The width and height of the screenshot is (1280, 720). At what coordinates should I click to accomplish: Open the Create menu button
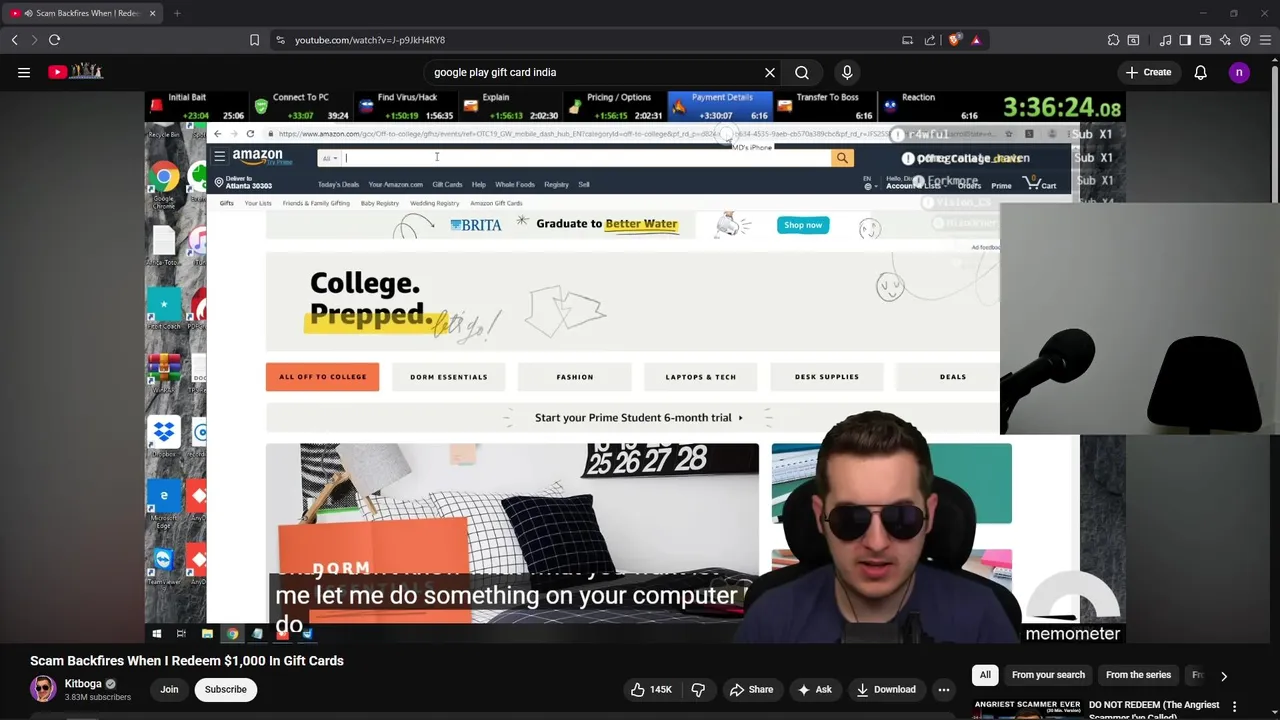coord(1148,72)
